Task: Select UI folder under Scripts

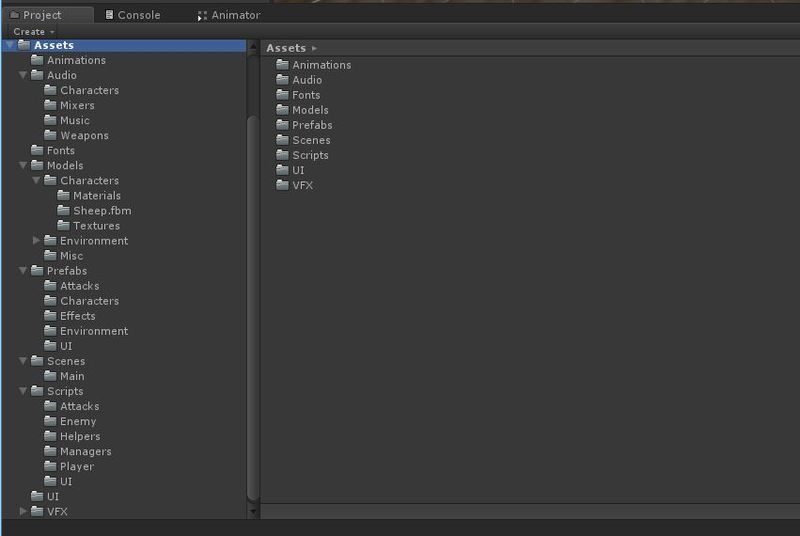Action: pyautogui.click(x=66, y=481)
